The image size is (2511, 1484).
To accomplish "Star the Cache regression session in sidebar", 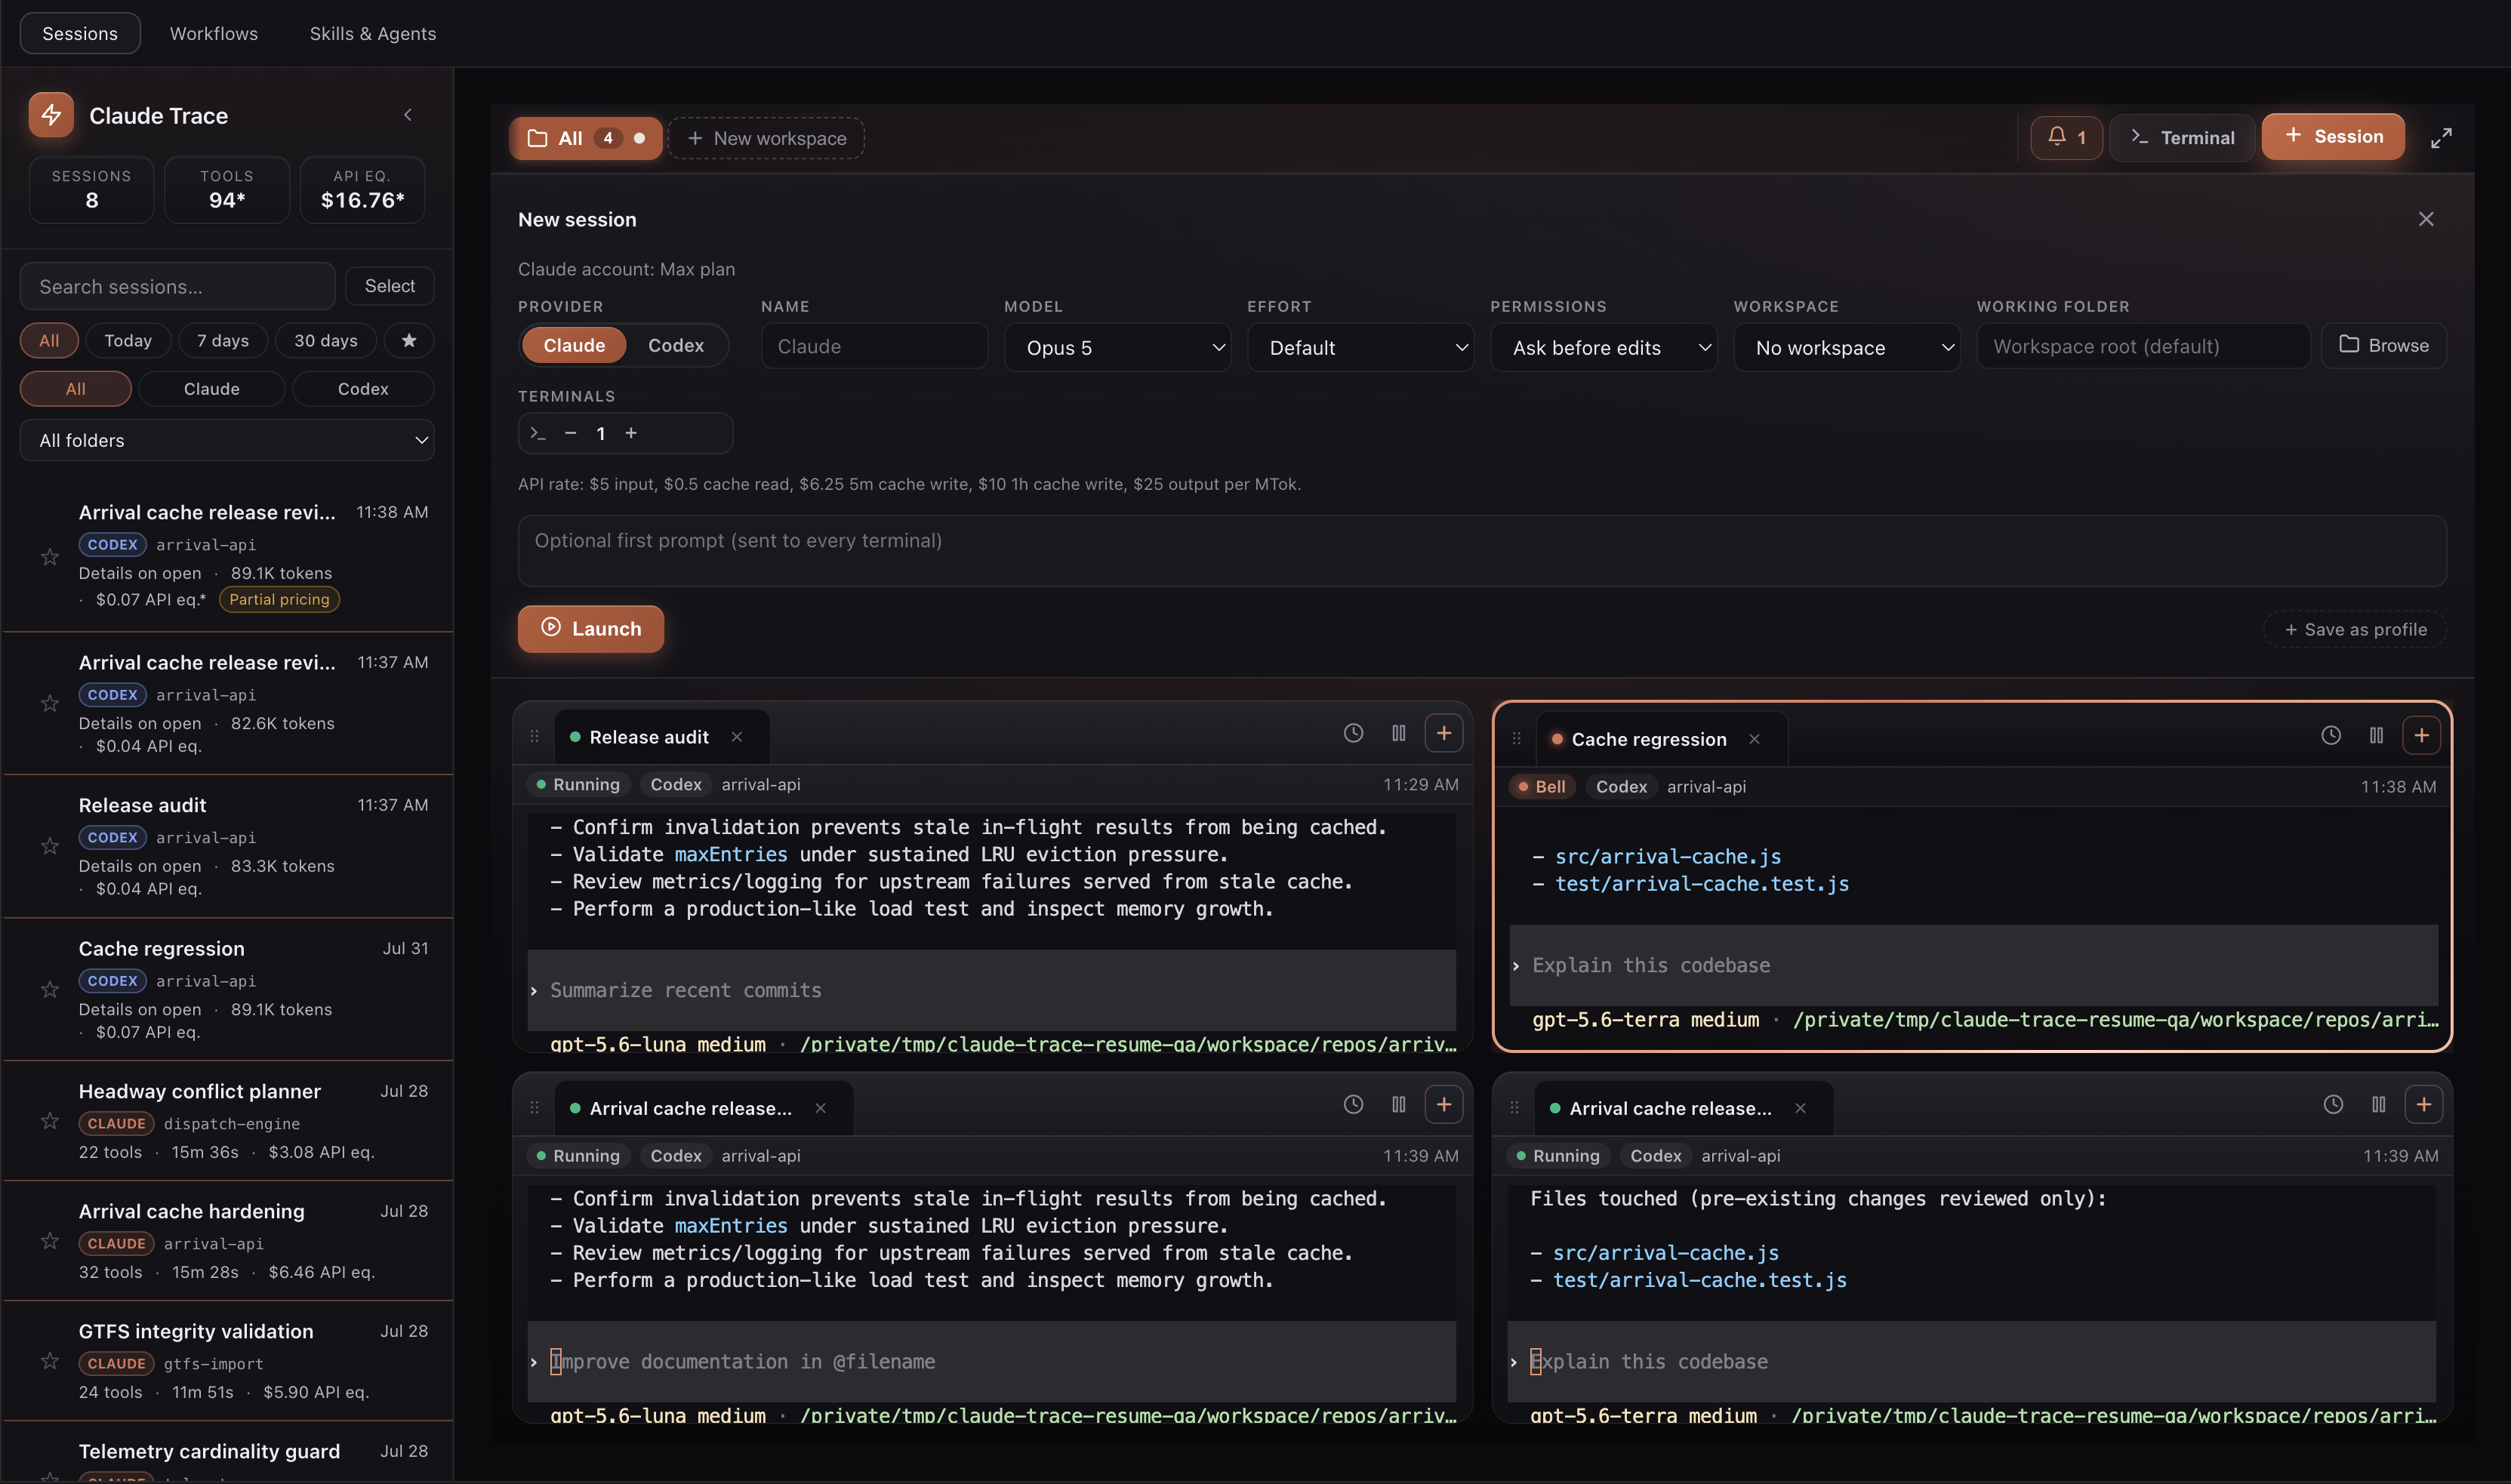I will pyautogui.click(x=50, y=989).
